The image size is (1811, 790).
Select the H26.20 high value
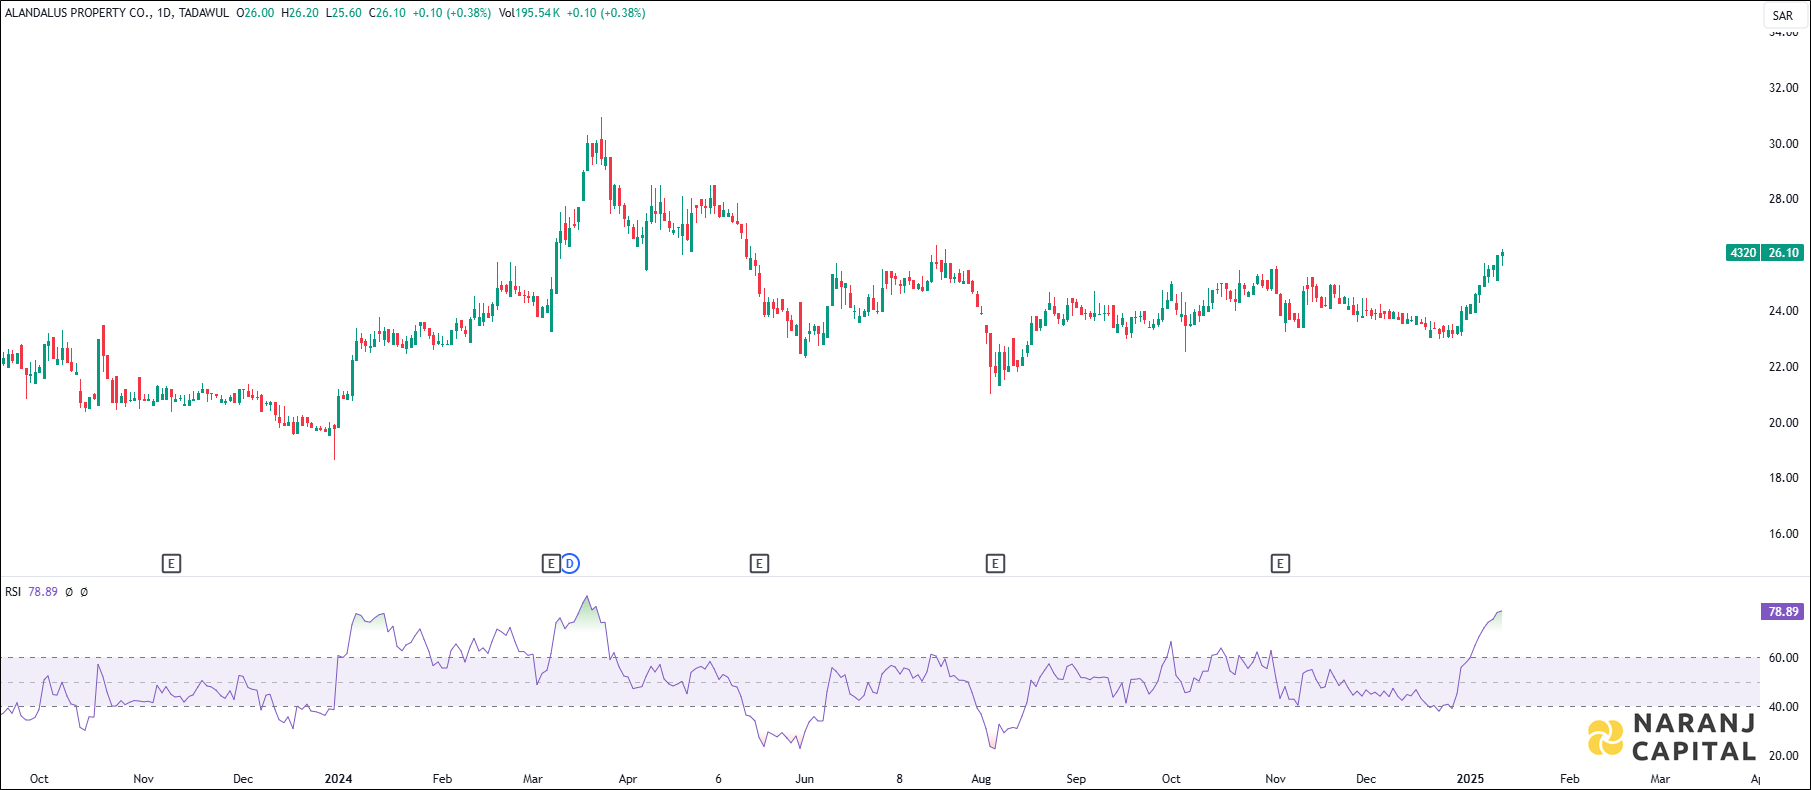pos(300,13)
